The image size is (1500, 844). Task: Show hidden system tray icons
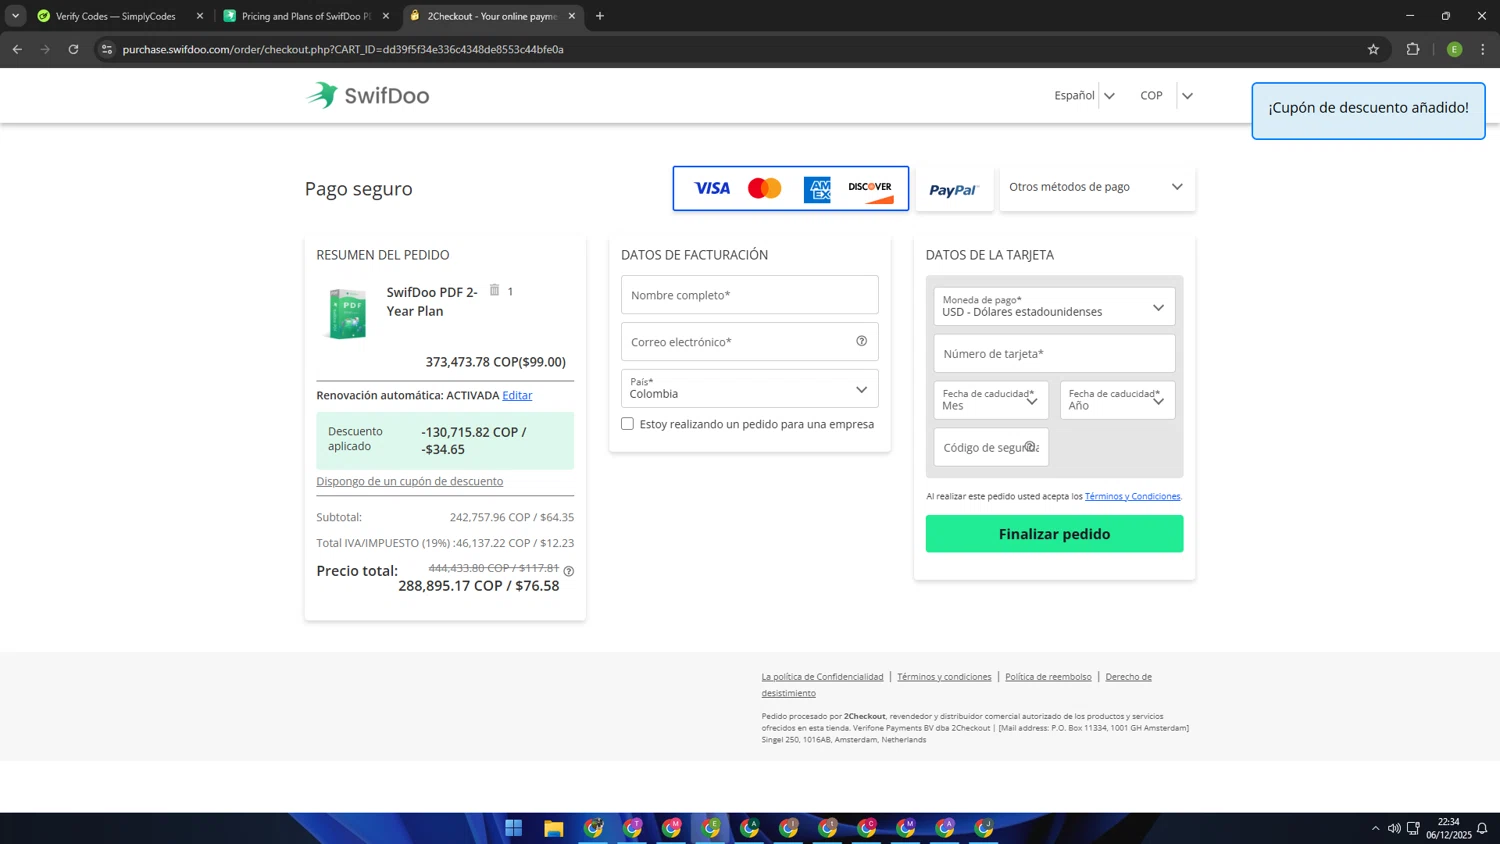pos(1375,828)
